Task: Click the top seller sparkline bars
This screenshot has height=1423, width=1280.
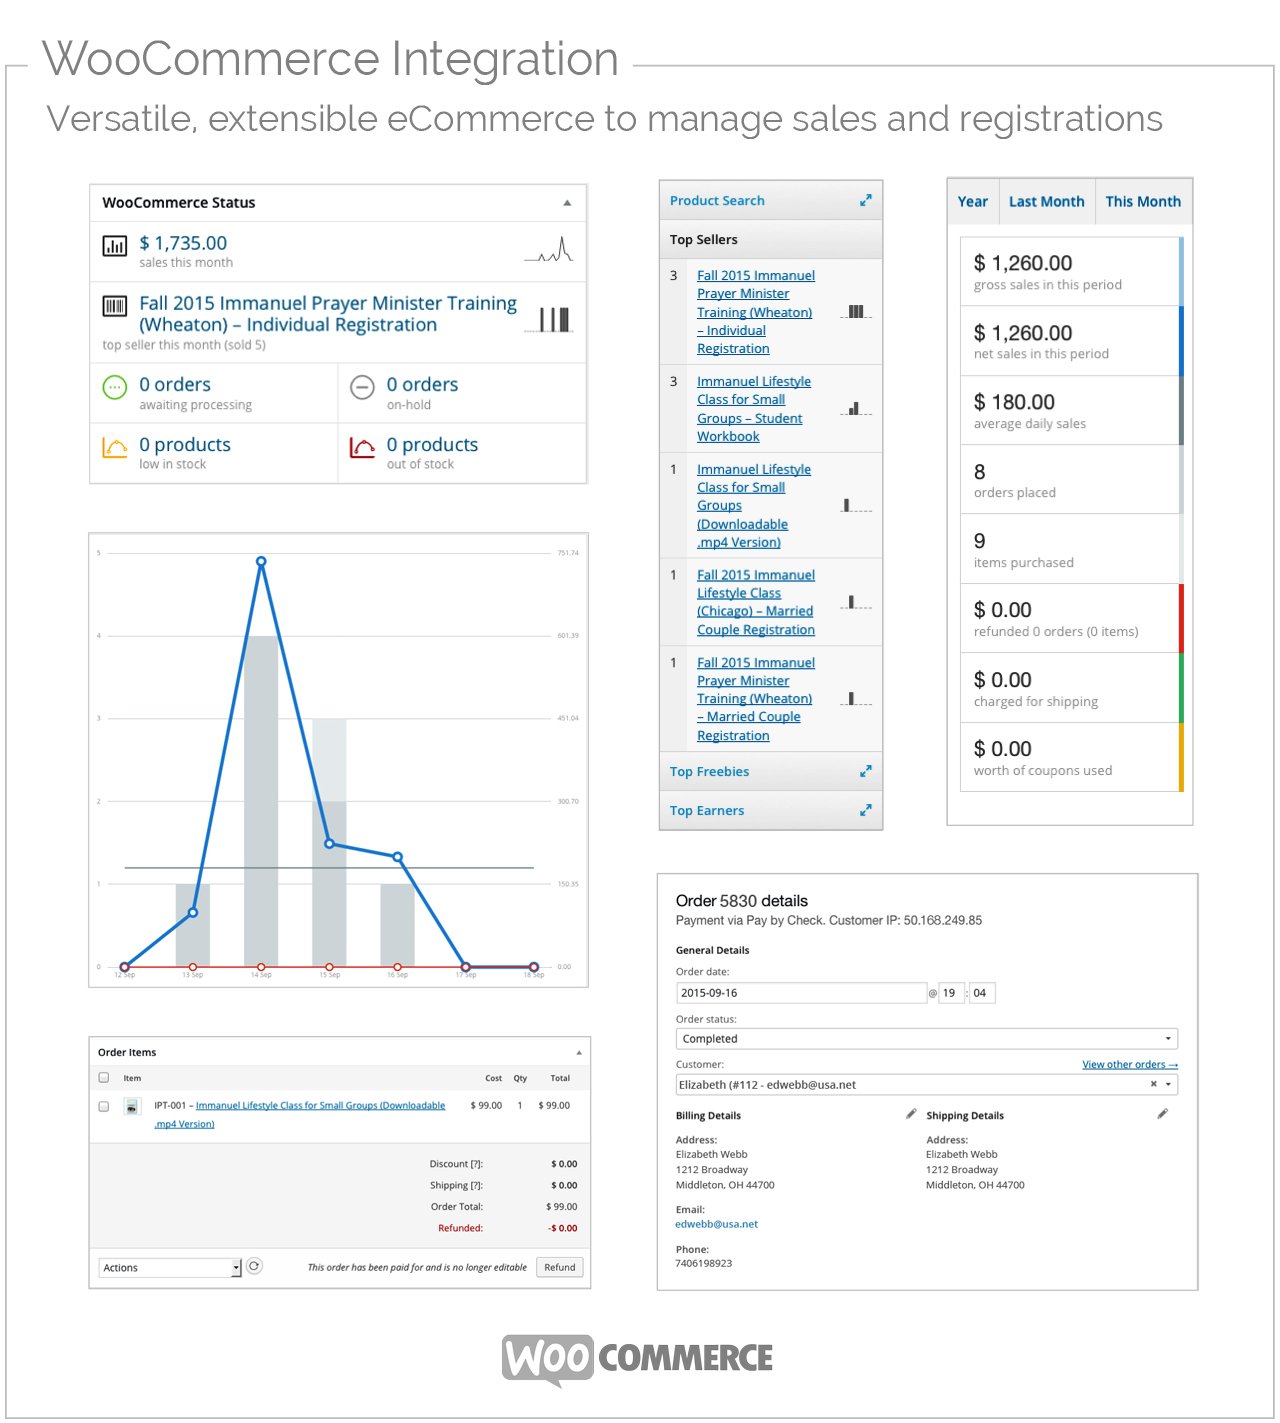Action: [x=549, y=320]
